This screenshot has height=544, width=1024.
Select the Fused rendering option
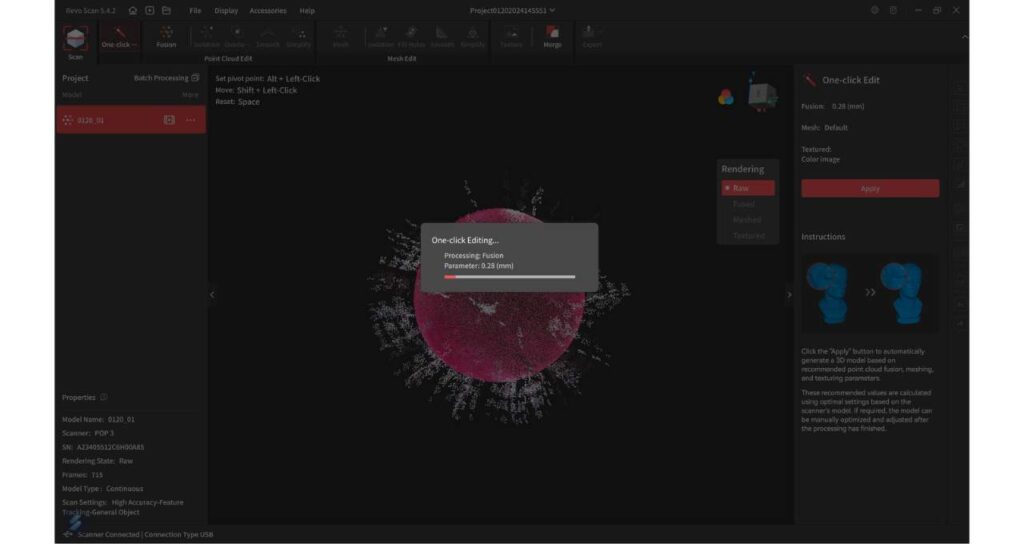pos(747,204)
